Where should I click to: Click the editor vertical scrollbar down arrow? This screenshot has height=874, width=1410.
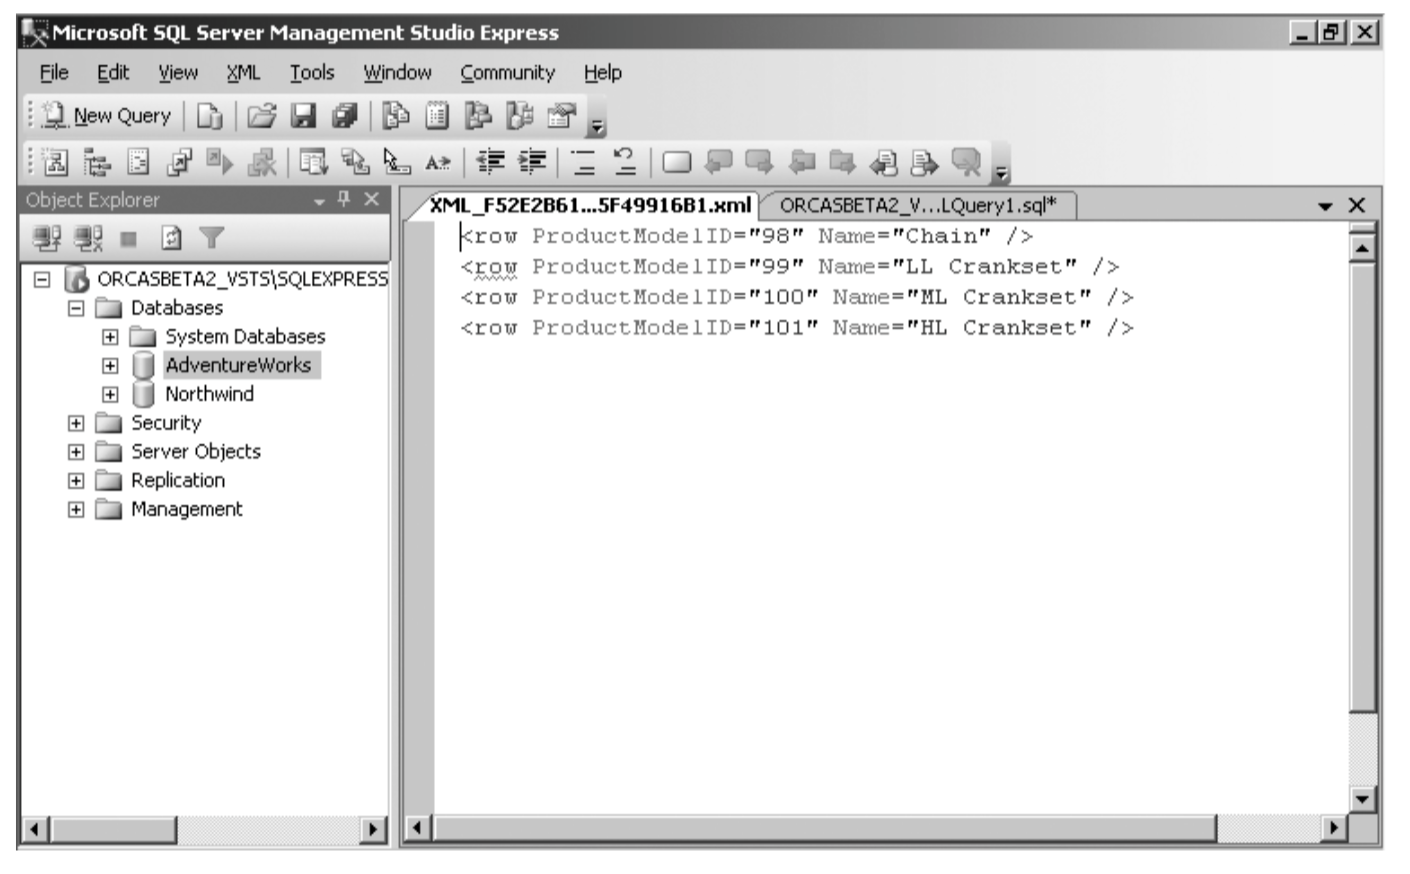tap(1361, 798)
